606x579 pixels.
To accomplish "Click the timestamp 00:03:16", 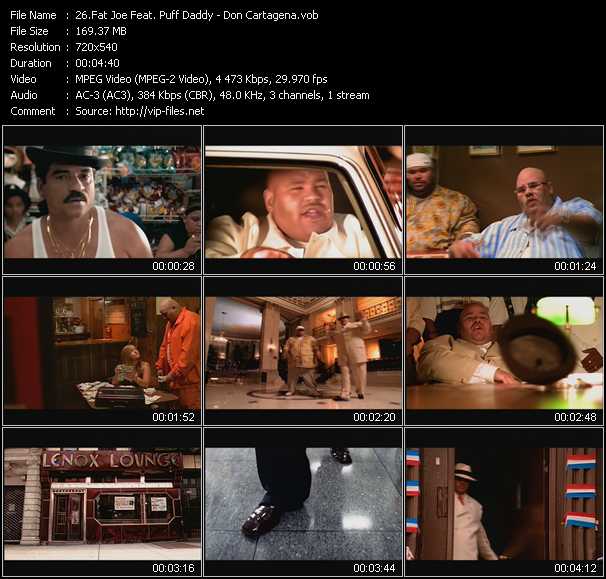I will click(x=174, y=568).
